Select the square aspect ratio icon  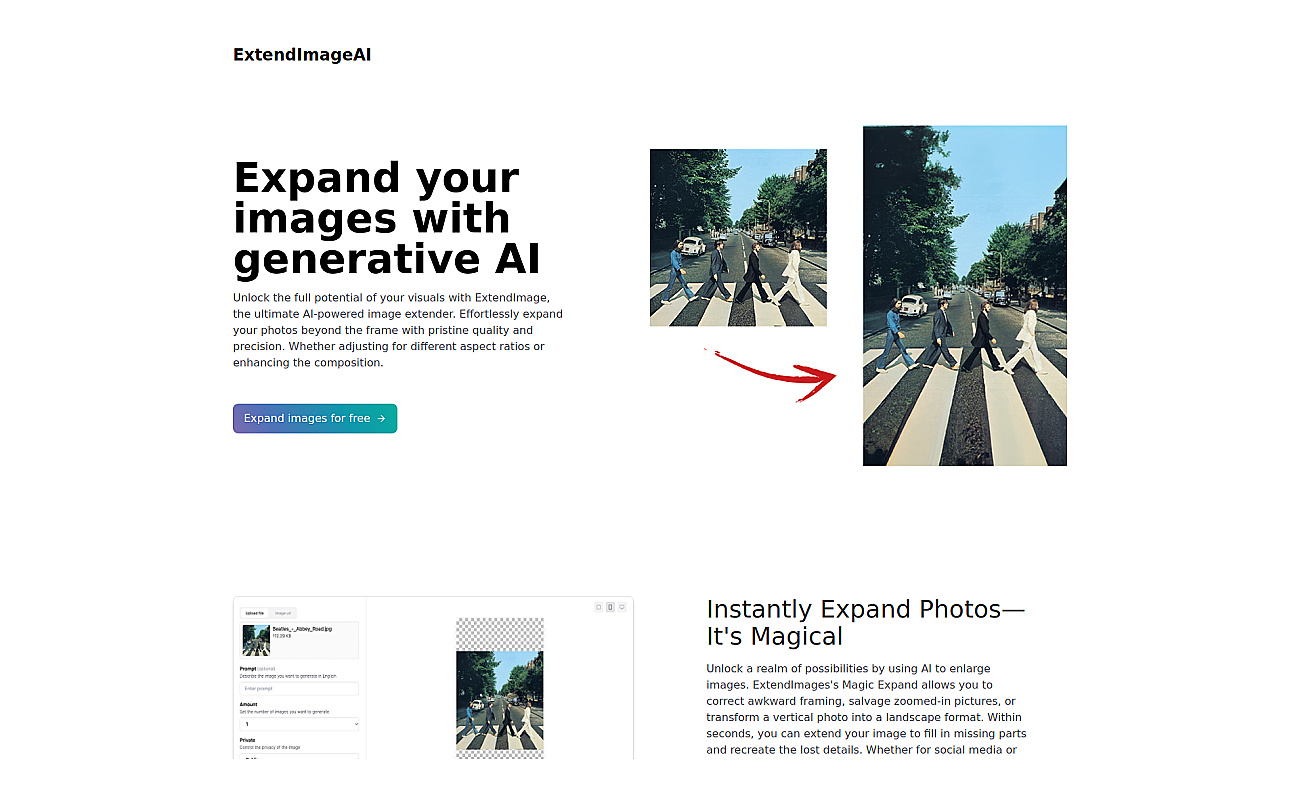(598, 607)
